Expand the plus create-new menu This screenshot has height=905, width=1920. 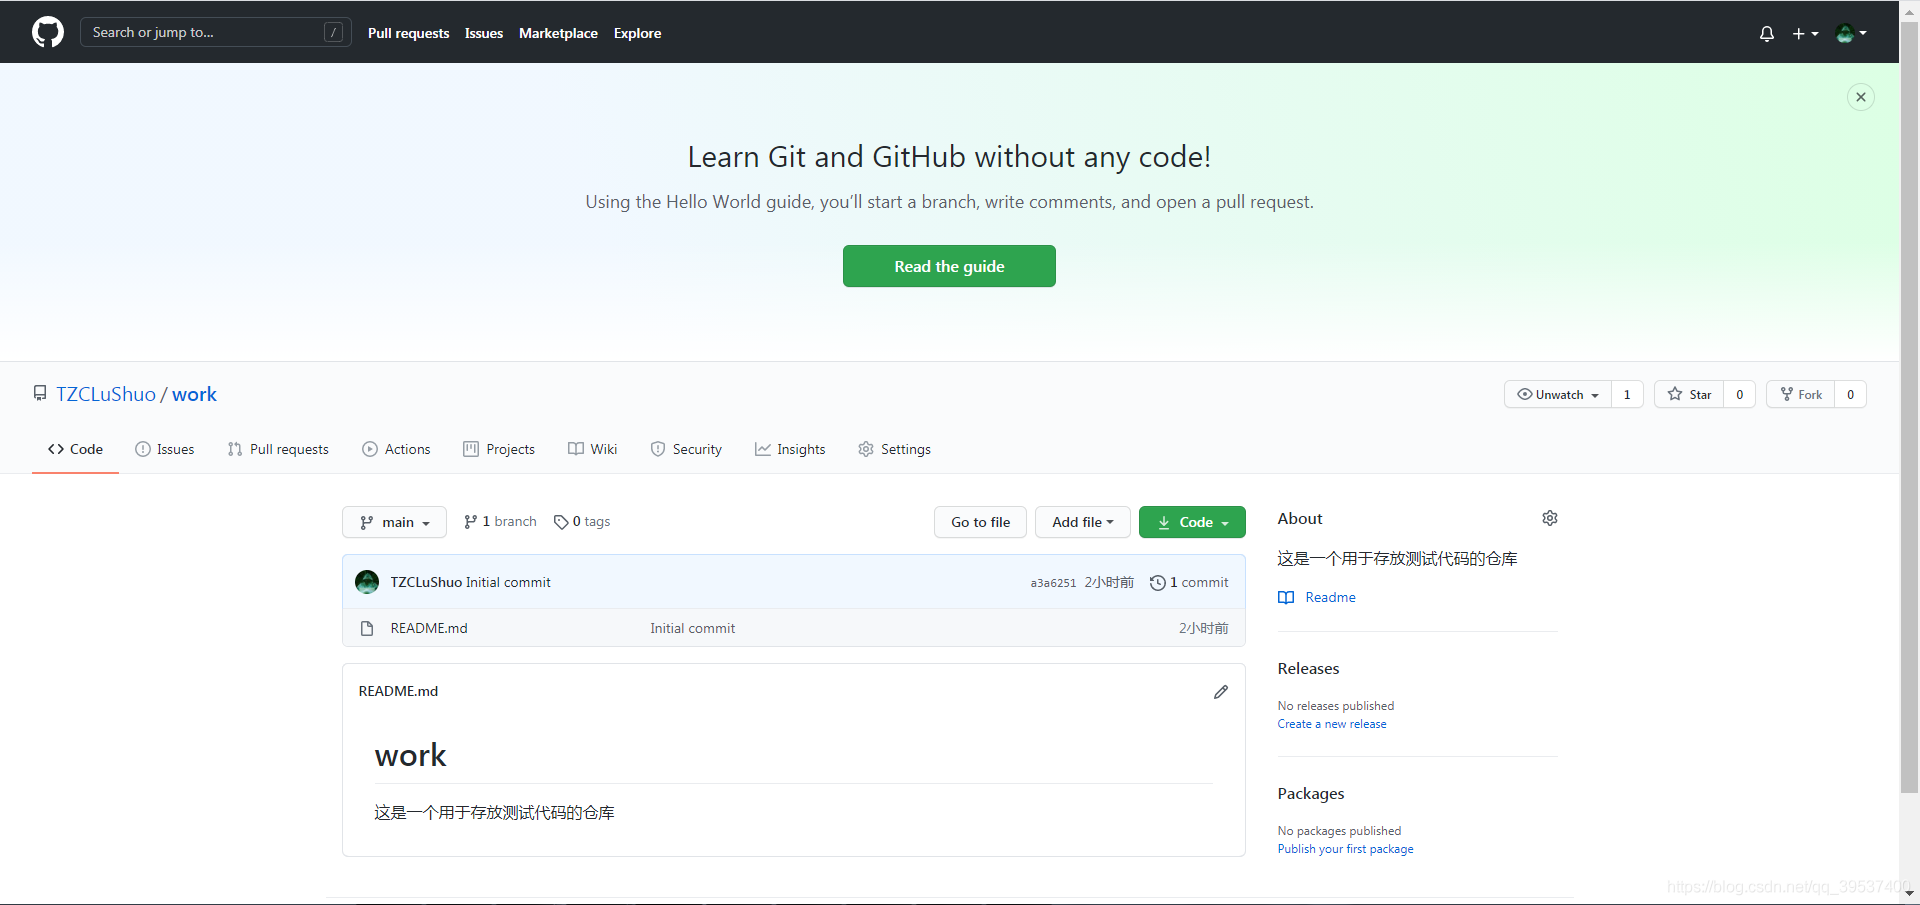1805,33
